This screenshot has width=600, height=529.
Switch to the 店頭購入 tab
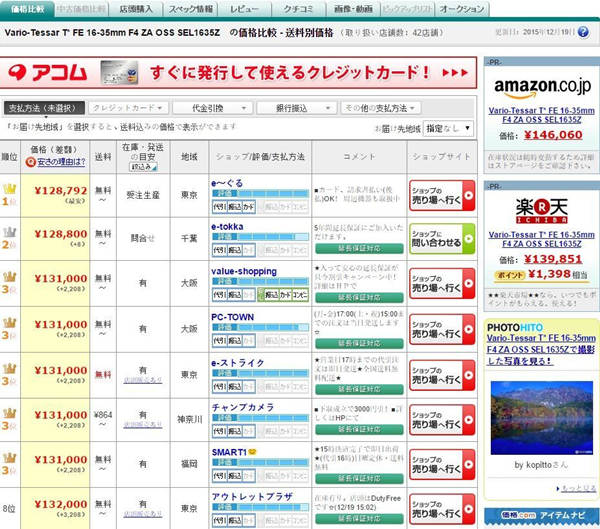coord(135,9)
